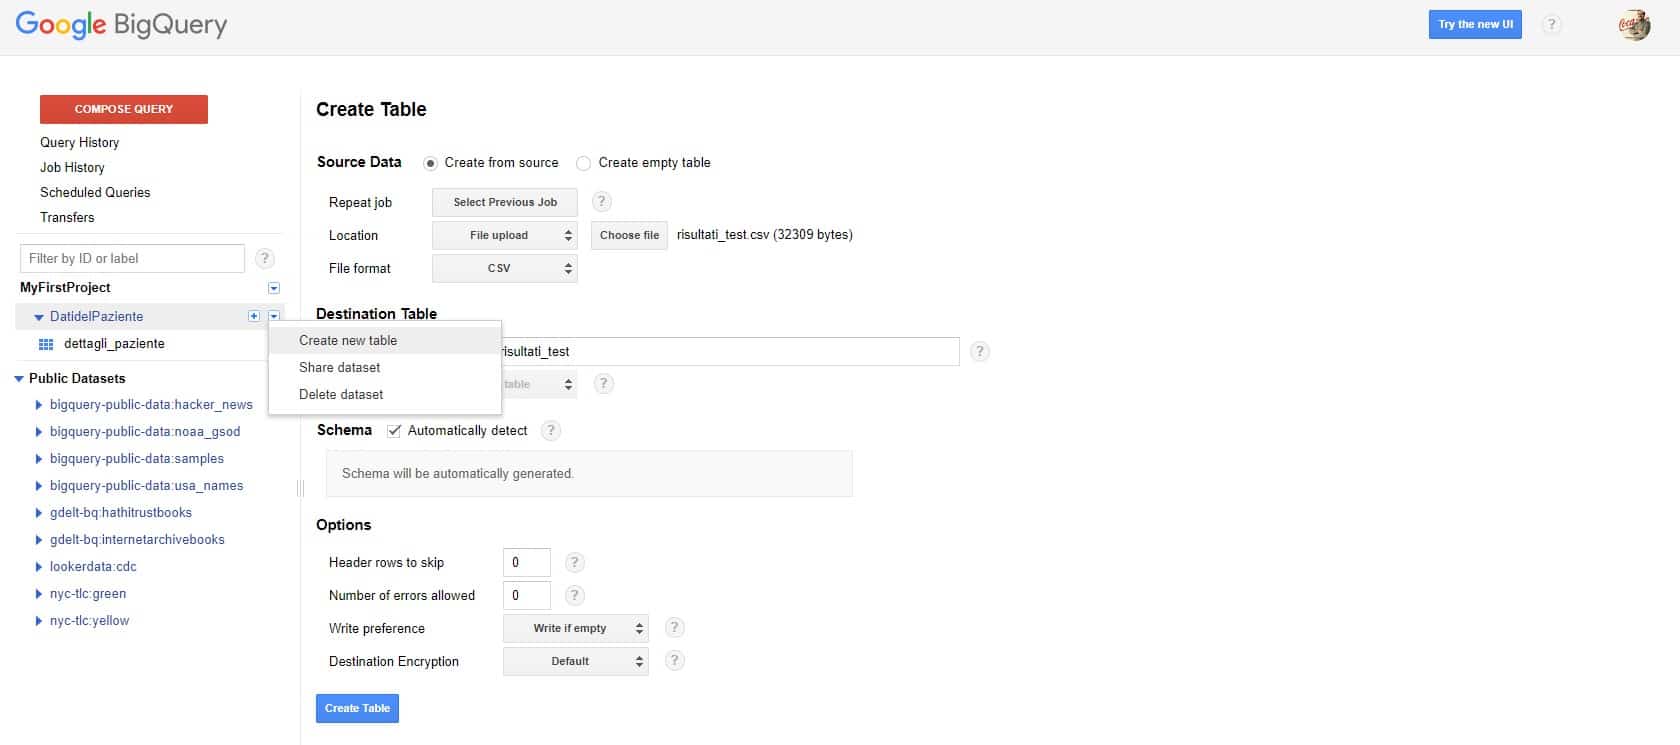The image size is (1680, 745).
Task: Click the Compose Query button
Action: pyautogui.click(x=124, y=109)
